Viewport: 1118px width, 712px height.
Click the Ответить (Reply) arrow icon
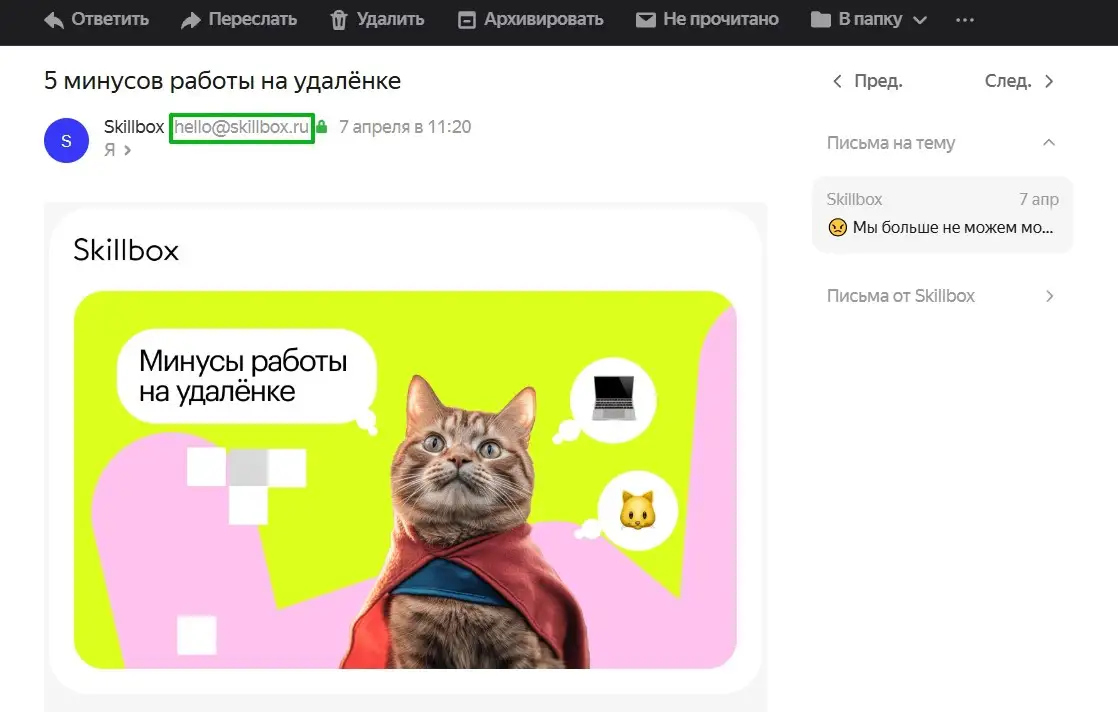54,19
